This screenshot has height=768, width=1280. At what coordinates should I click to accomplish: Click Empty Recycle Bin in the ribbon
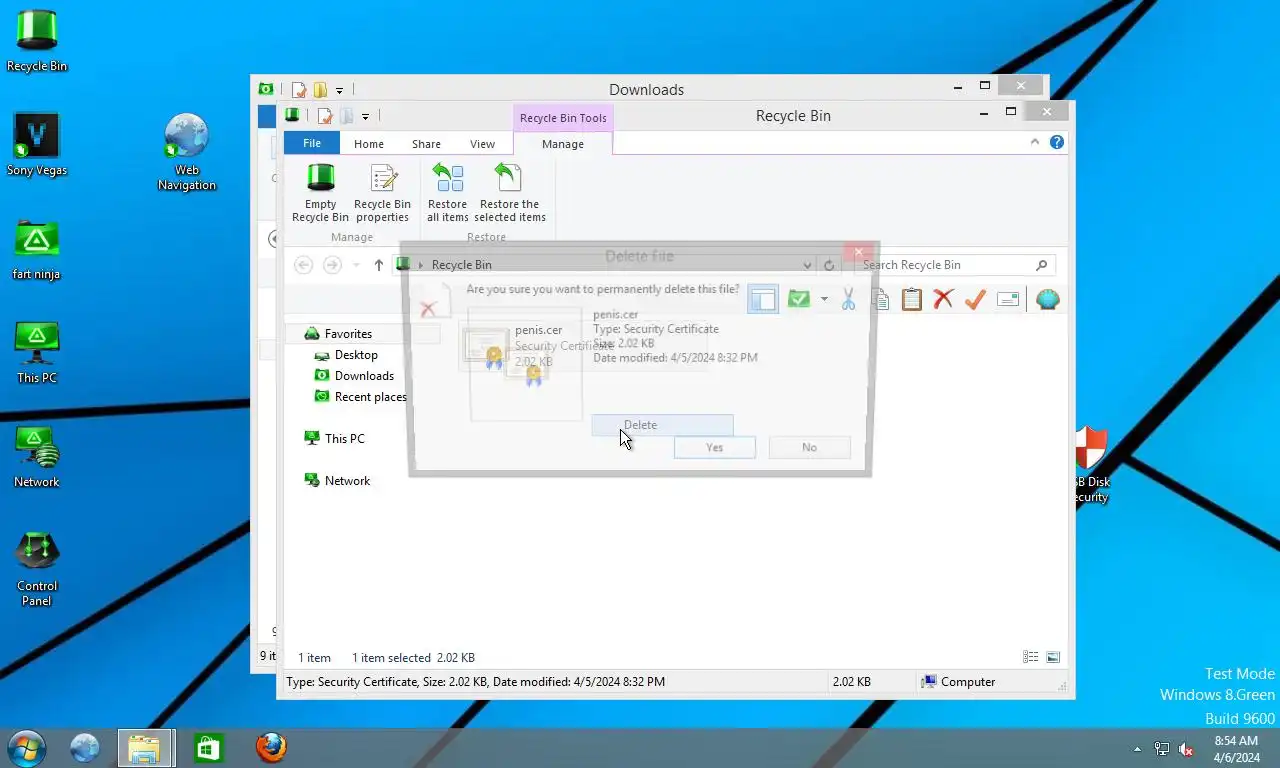click(x=320, y=193)
